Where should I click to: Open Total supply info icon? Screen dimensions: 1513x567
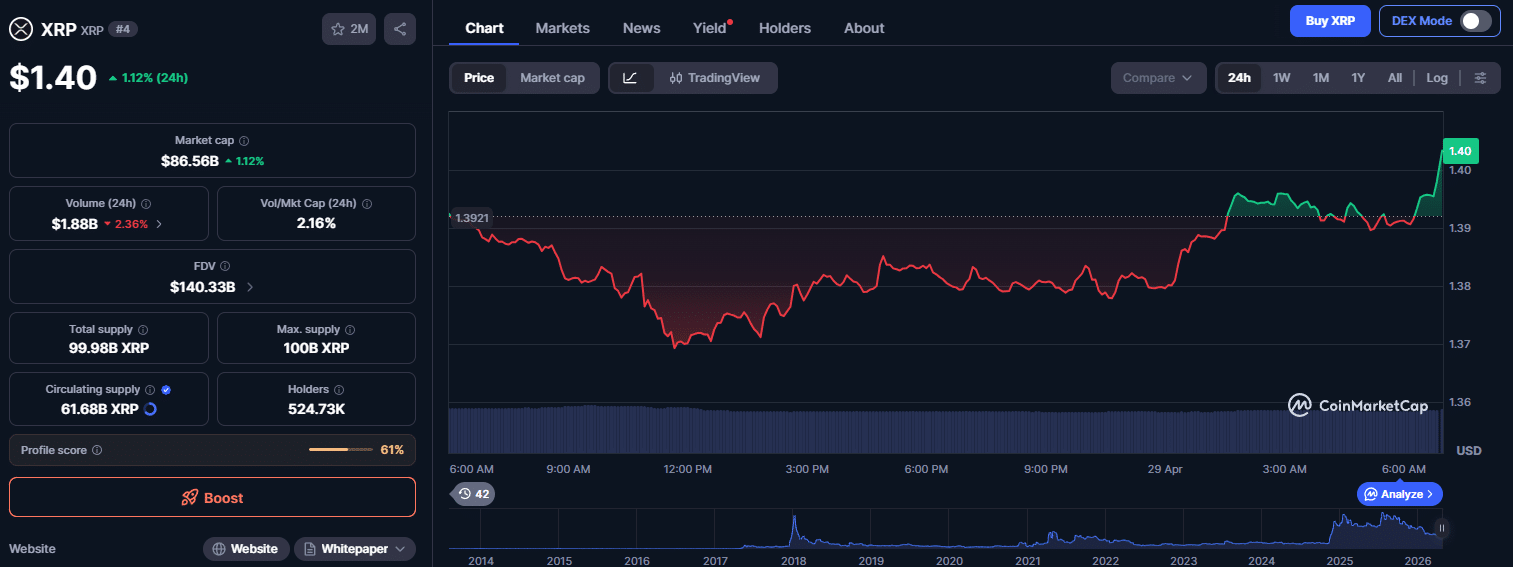143,329
